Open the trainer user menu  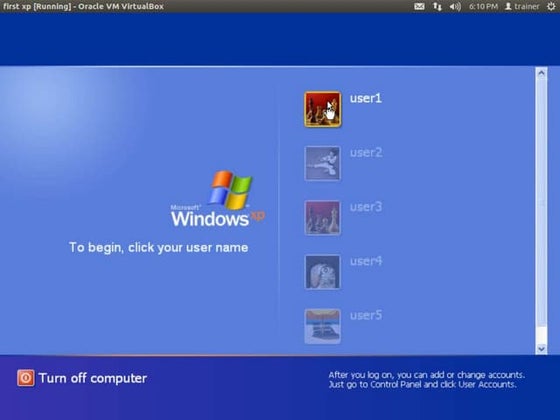522,6
